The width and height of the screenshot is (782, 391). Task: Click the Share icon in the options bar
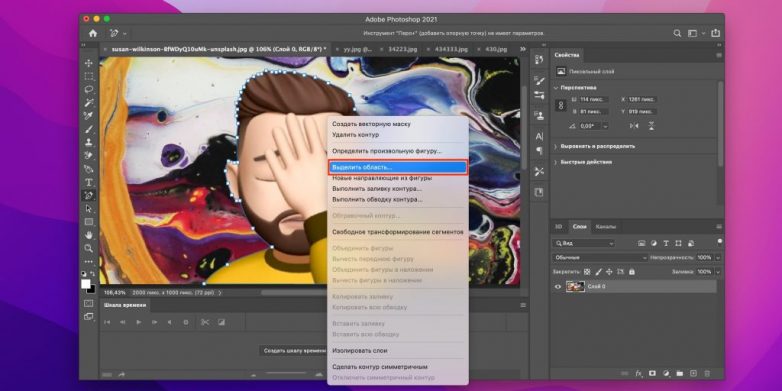coord(716,33)
